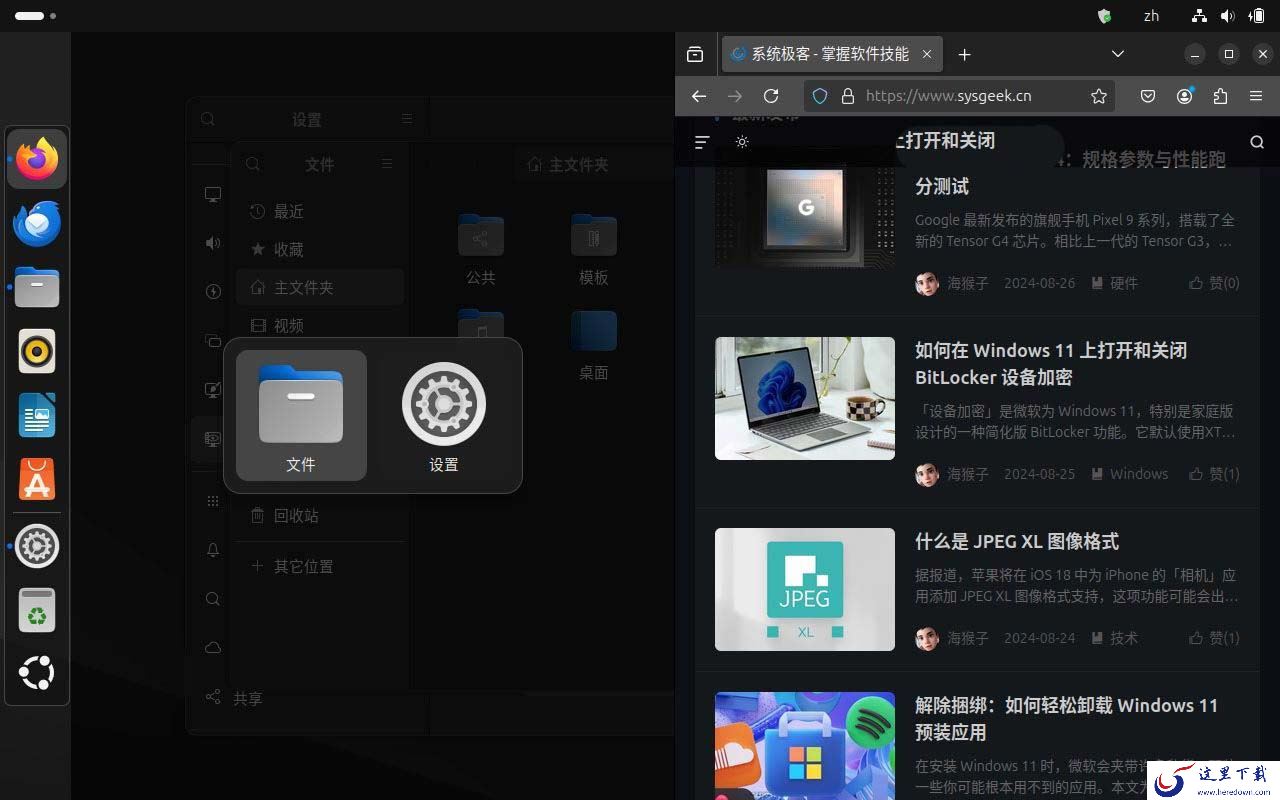Like the JPEG XL article dated 2024-08-24

point(1214,638)
